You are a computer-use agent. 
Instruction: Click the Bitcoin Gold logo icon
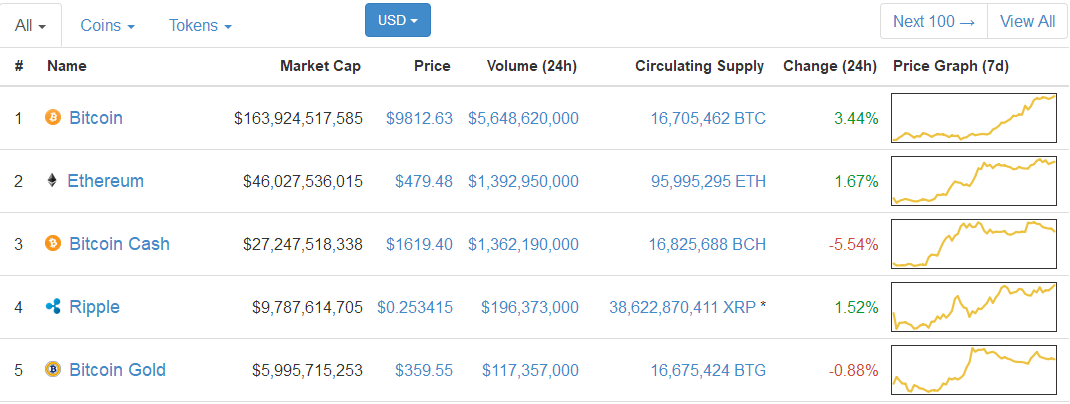click(53, 370)
